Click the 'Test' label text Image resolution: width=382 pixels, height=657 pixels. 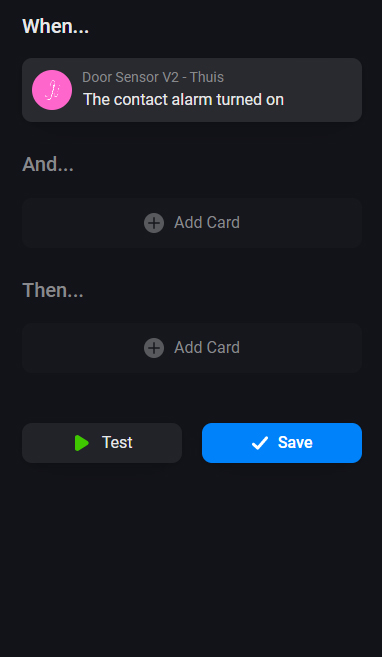click(117, 442)
